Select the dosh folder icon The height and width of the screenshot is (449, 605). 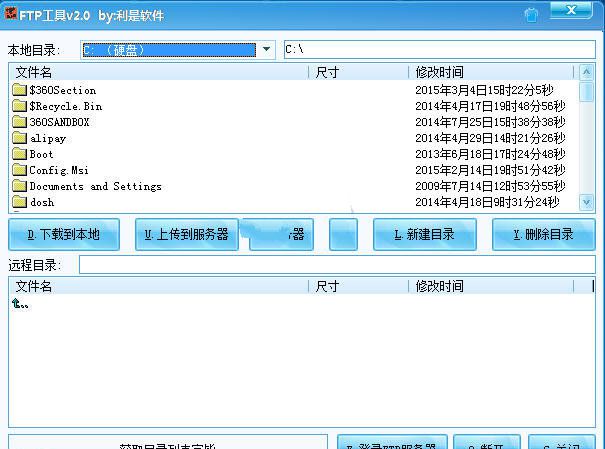(19, 202)
